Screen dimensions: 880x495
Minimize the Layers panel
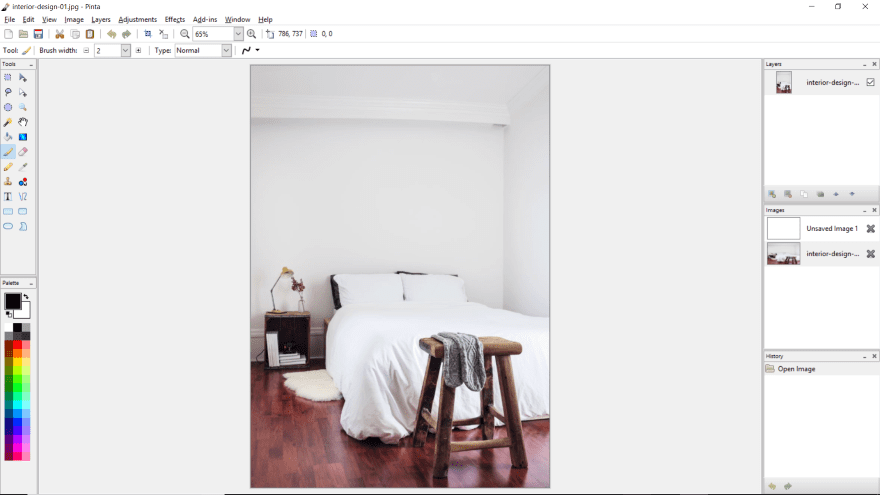pyautogui.click(x=864, y=65)
